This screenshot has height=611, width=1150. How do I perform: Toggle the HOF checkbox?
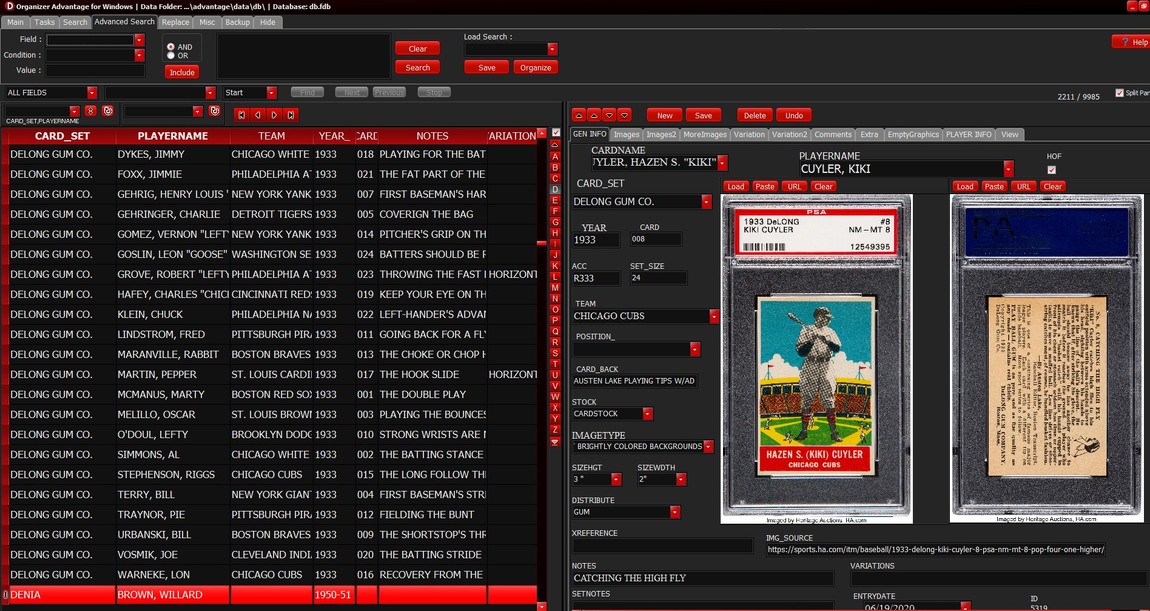(x=1051, y=170)
